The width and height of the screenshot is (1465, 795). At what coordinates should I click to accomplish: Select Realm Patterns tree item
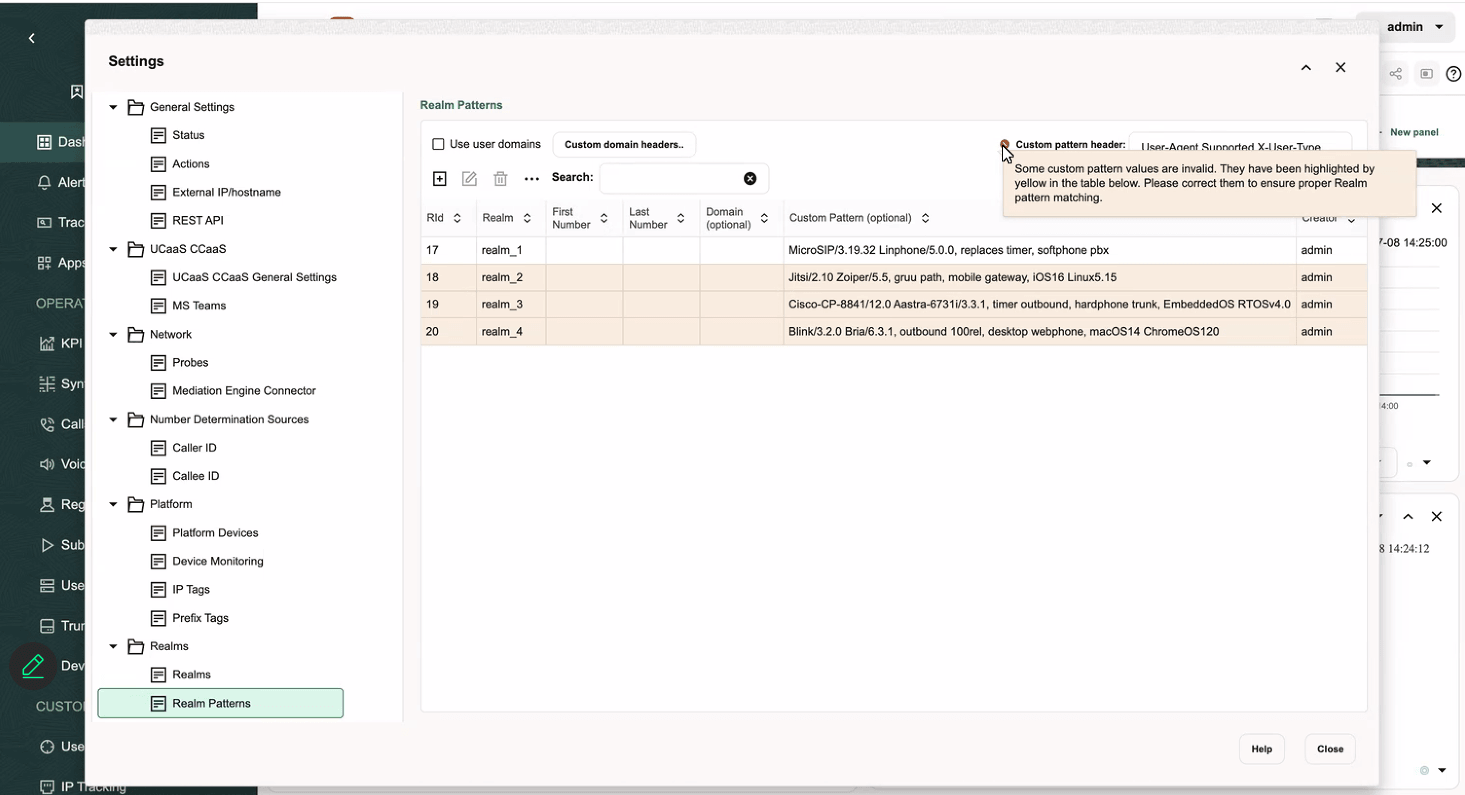point(220,703)
